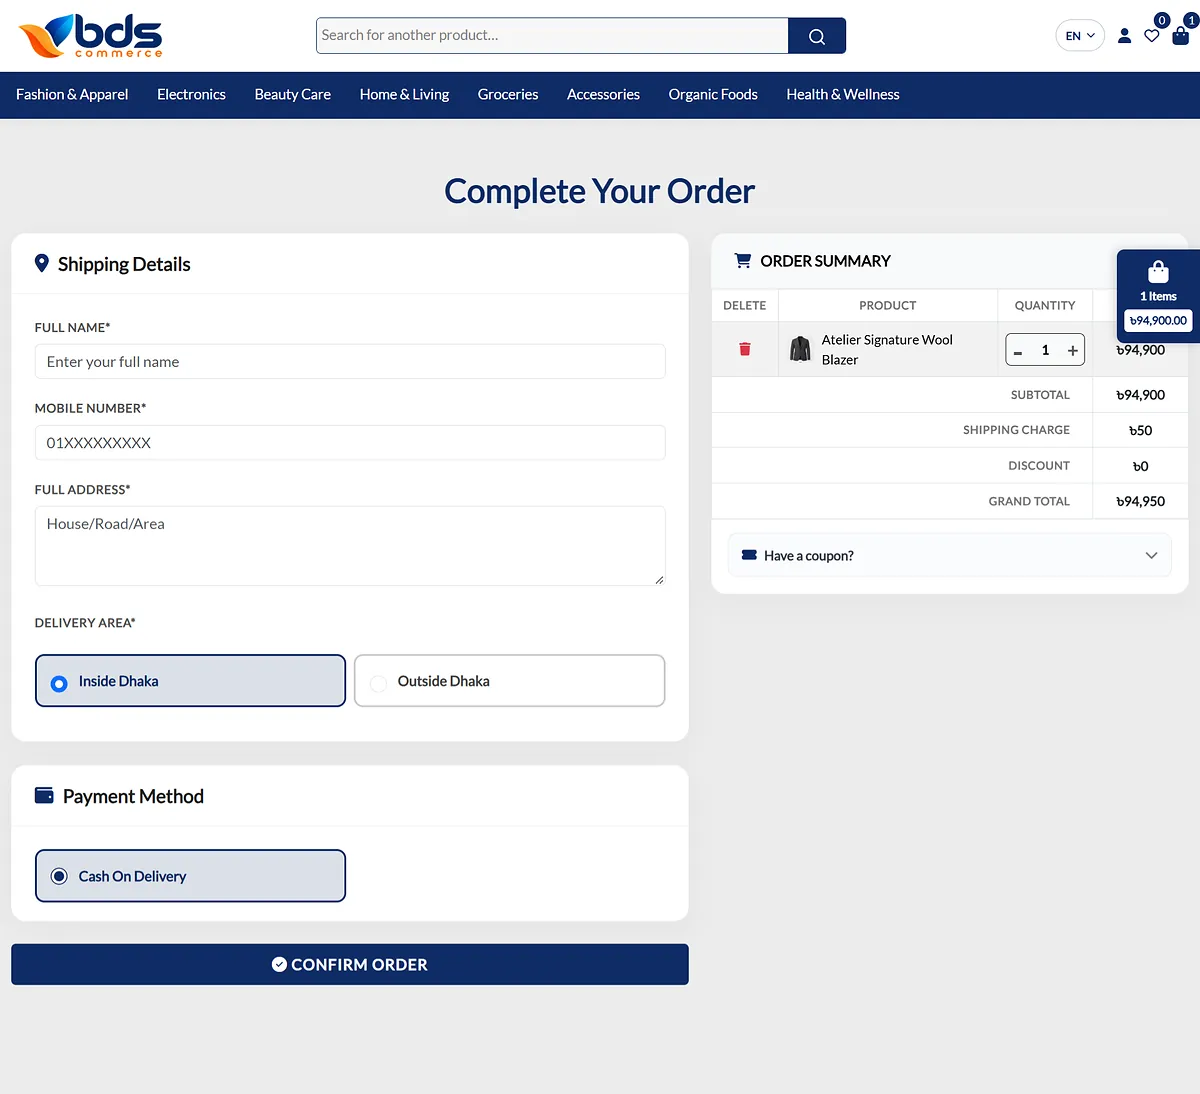Screen dimensions: 1200x1094
Task: Open the shopping bag cart icon in header
Action: click(1181, 36)
